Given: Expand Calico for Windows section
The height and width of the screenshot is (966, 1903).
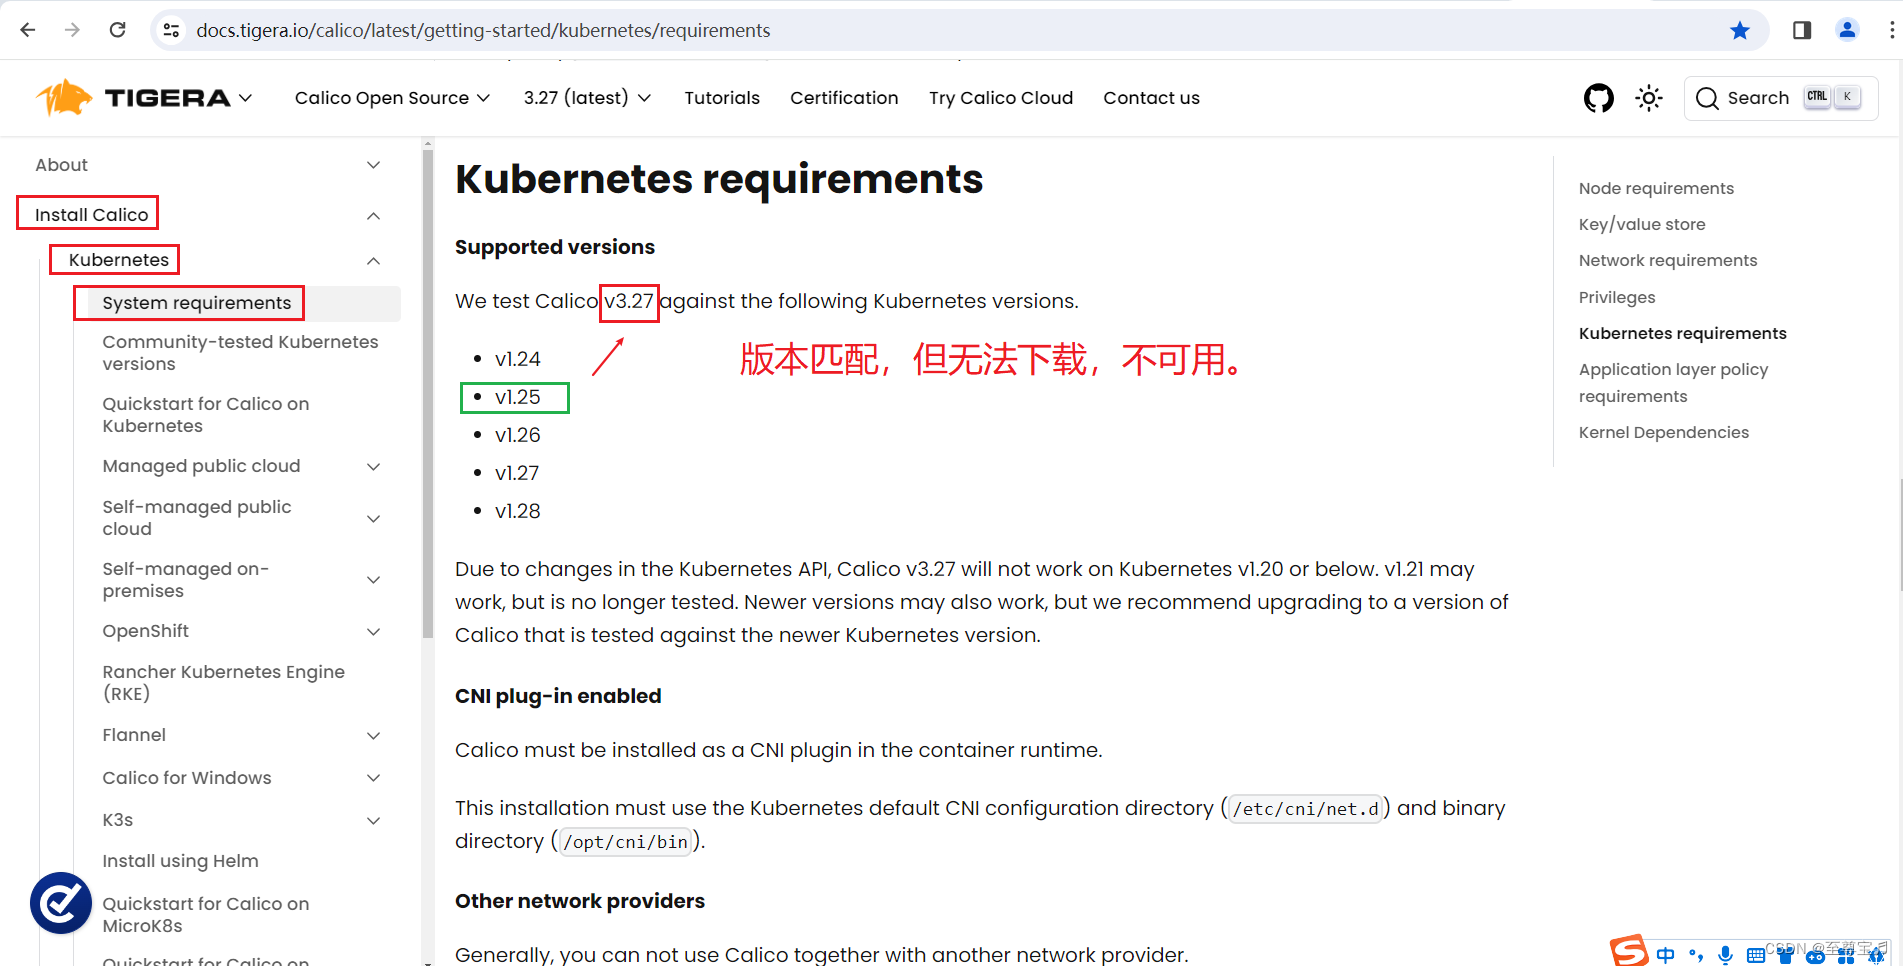Looking at the screenshot, I should (x=373, y=778).
